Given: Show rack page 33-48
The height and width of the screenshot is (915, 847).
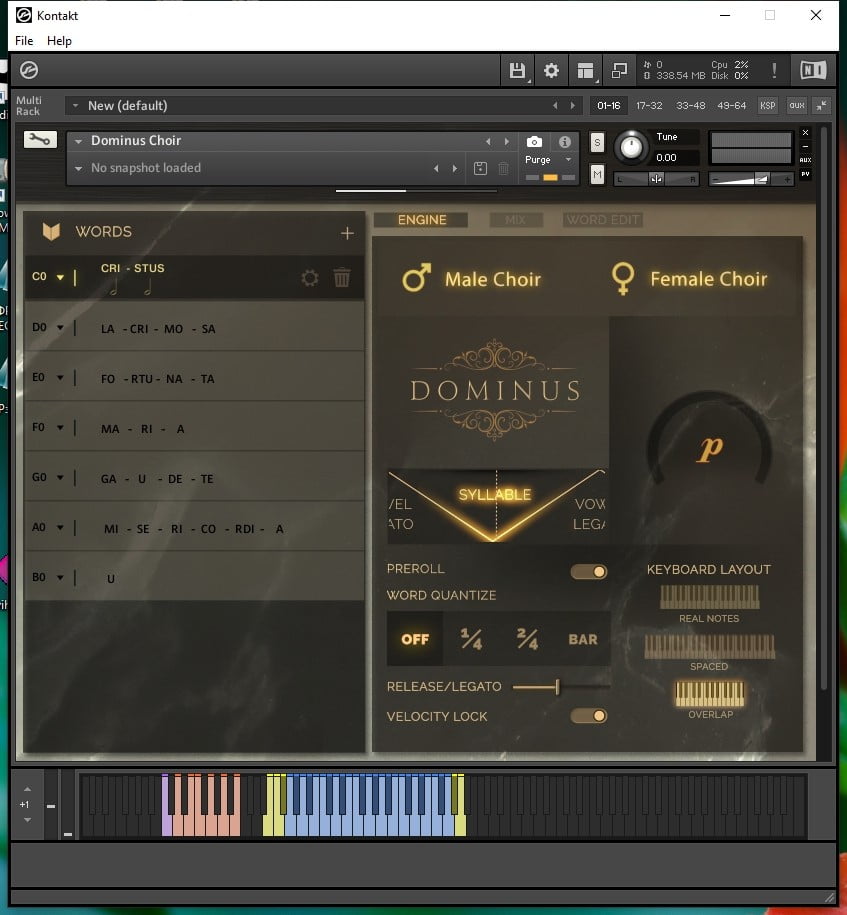Looking at the screenshot, I should [x=691, y=106].
